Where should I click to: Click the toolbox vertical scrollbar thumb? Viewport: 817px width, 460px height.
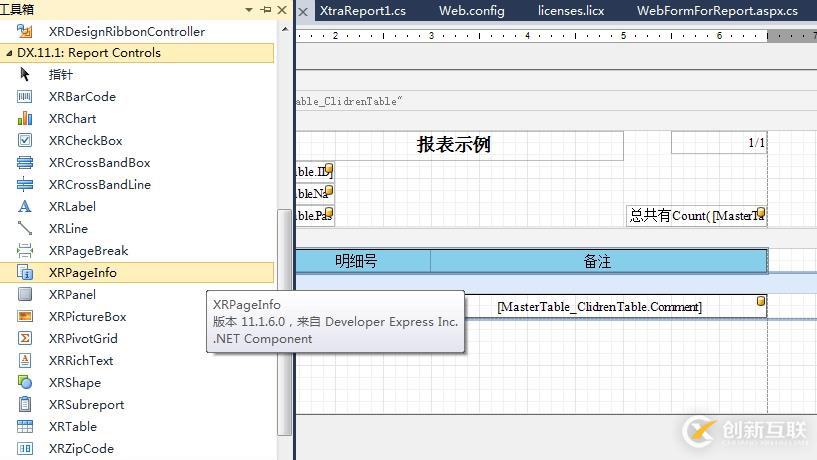pyautogui.click(x=284, y=322)
